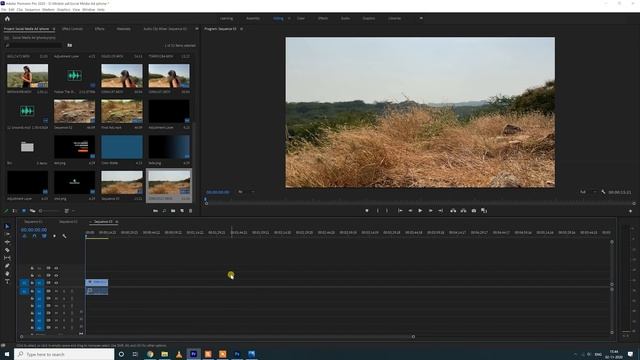Viewport: 640px width, 360px height.
Task: Add a marker in the Program monitor
Action: point(367,211)
